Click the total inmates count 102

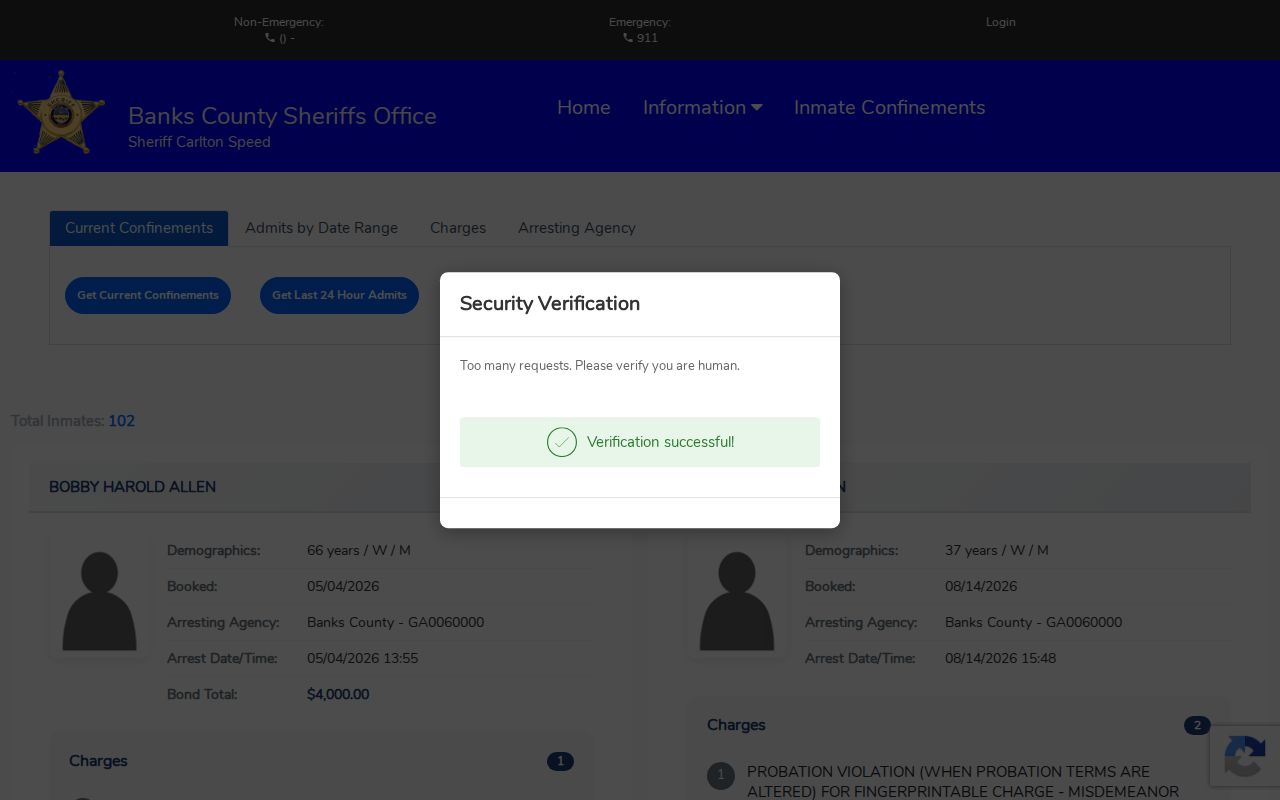click(x=121, y=421)
